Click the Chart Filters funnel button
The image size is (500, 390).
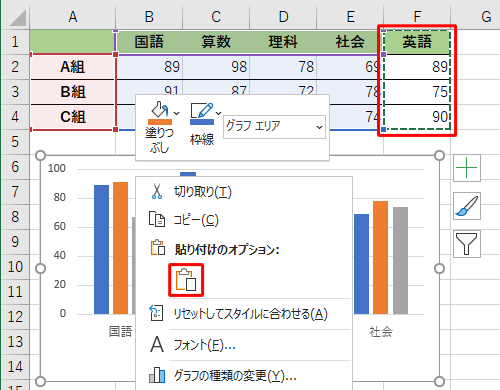[x=467, y=244]
